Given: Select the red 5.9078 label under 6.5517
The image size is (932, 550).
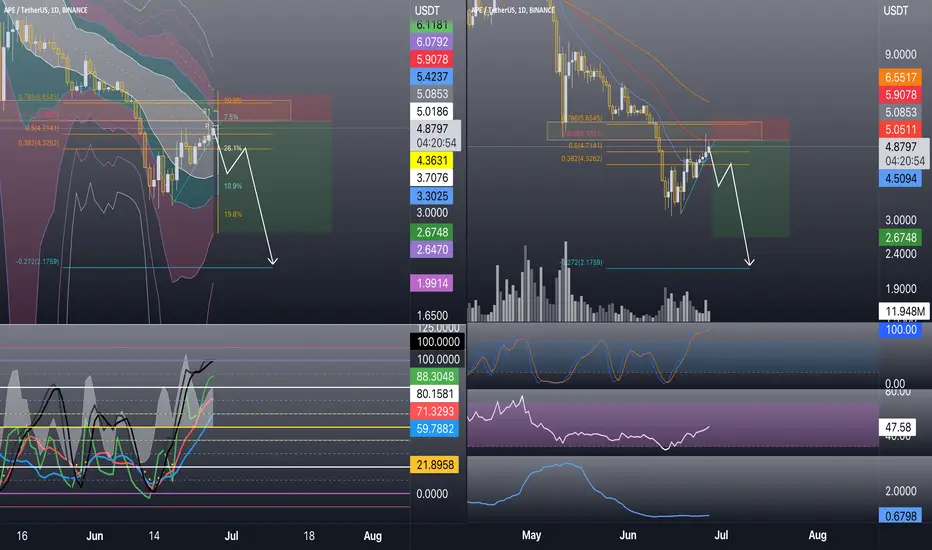Looking at the screenshot, I should pyautogui.click(x=900, y=95).
